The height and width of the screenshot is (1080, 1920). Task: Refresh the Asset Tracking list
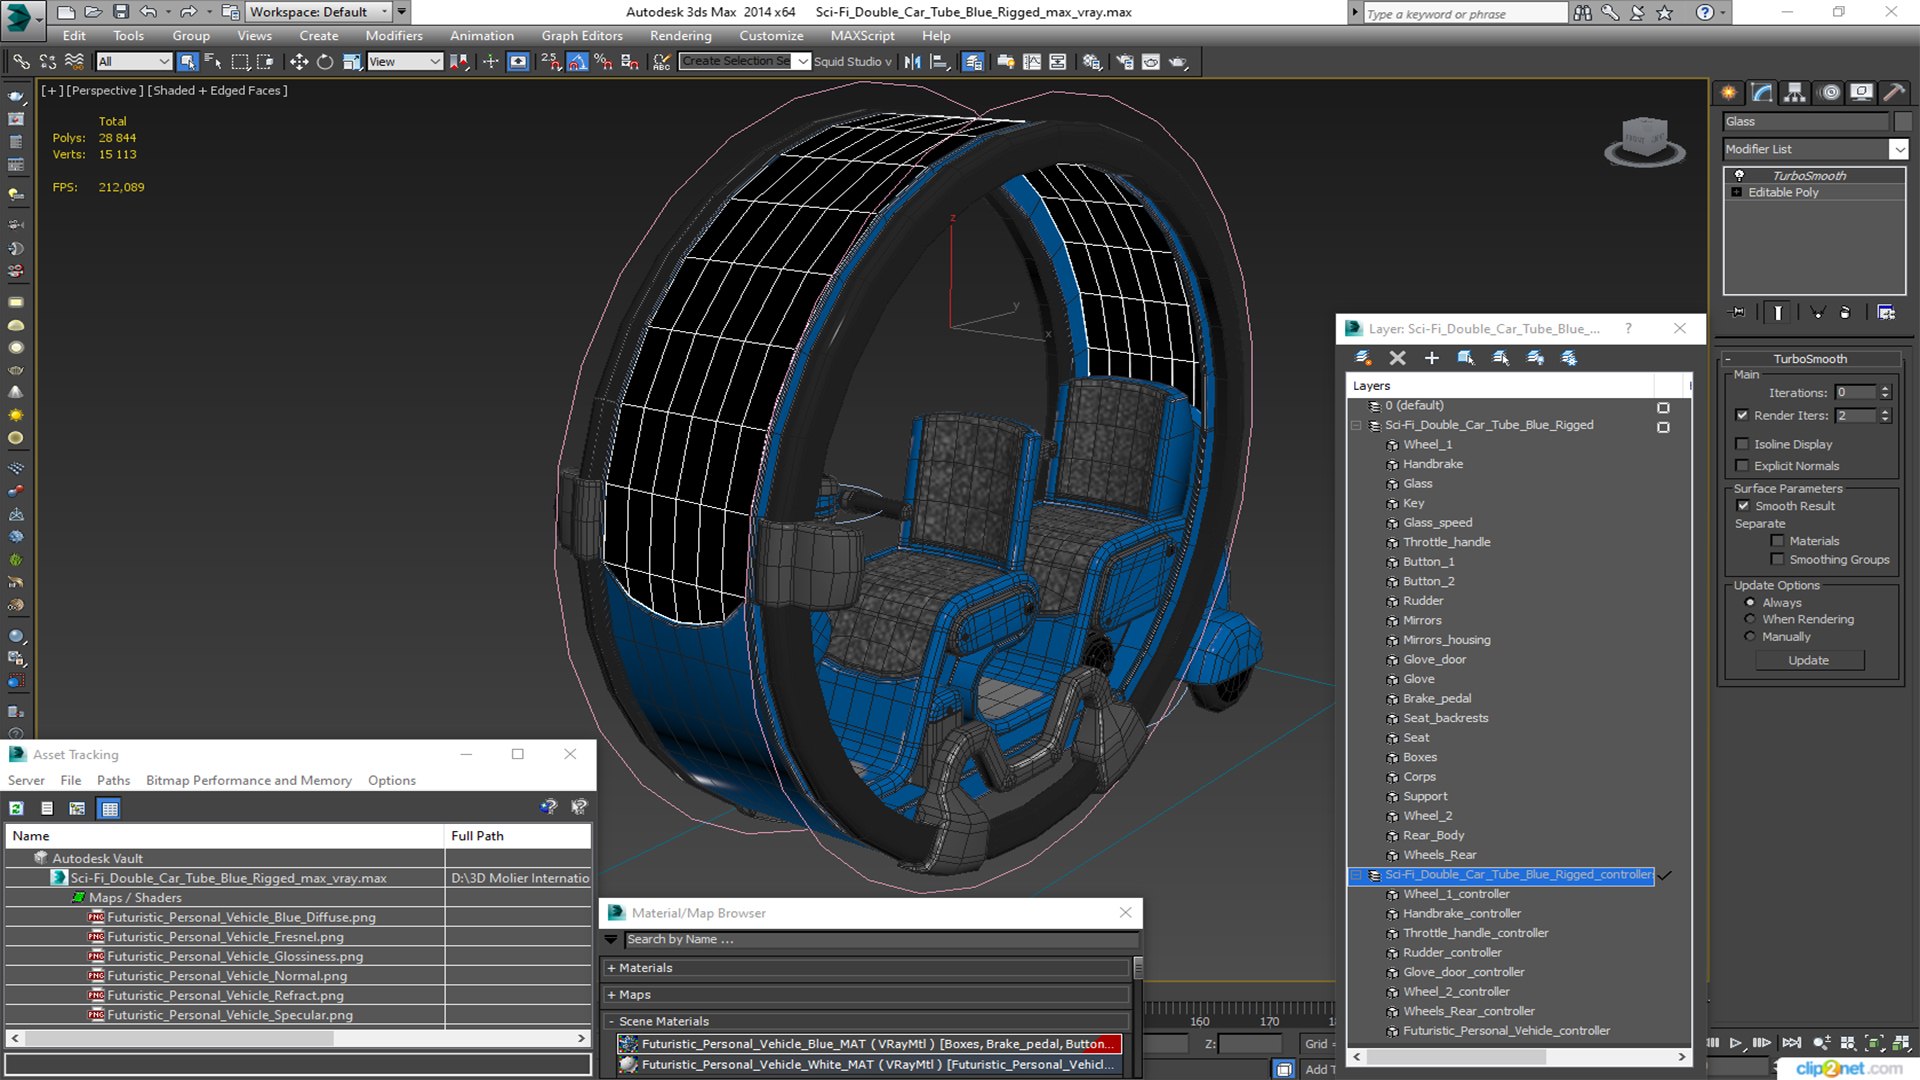pos(17,808)
